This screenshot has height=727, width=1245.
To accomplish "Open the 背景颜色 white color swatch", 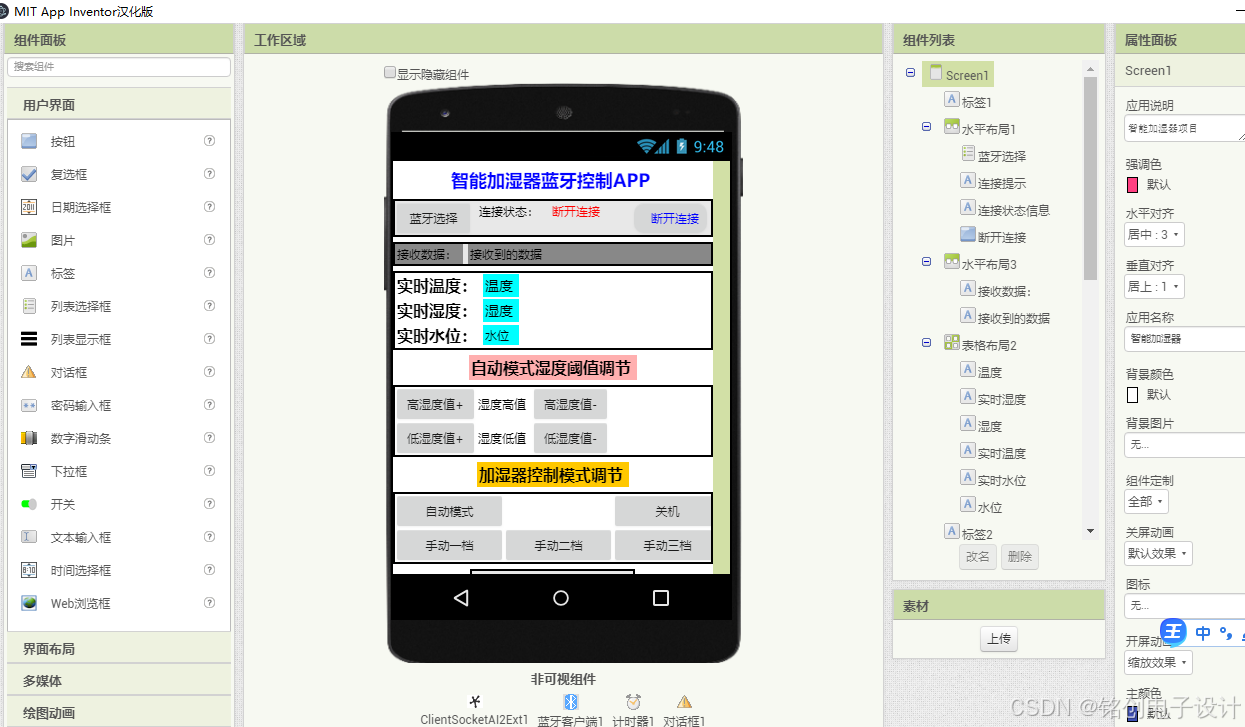I will (1132, 395).
